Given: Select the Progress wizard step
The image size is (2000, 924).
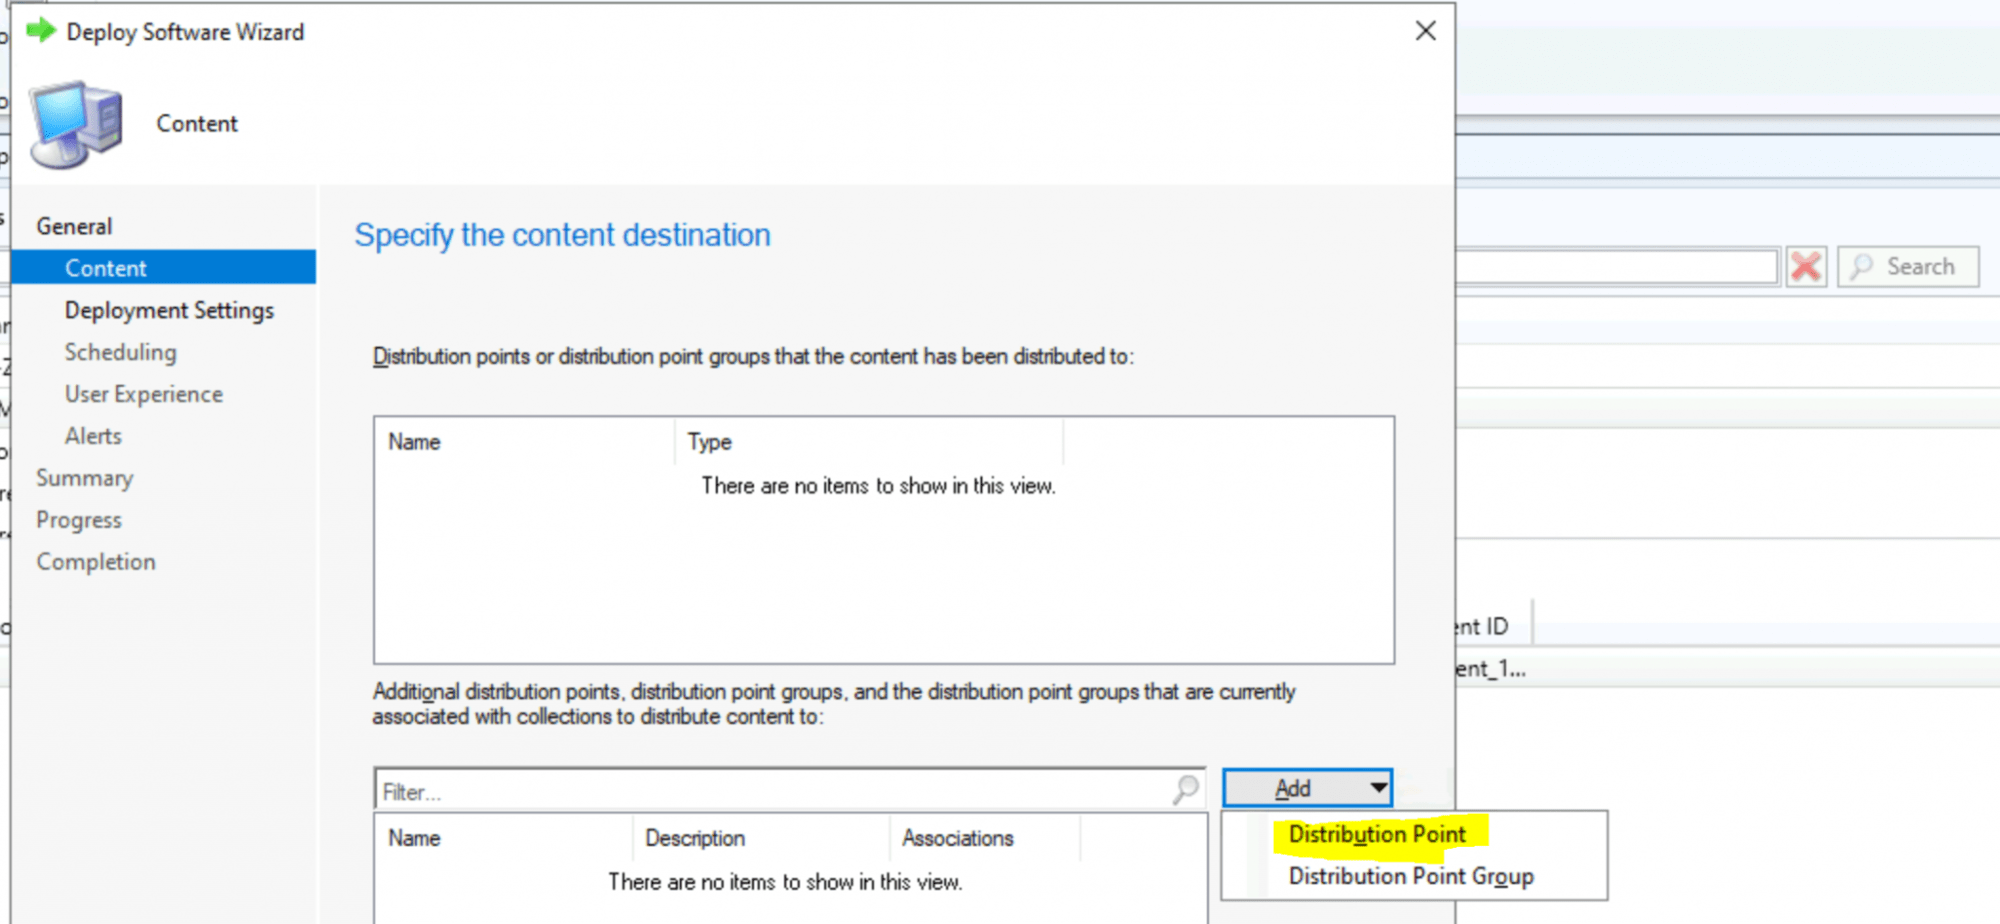Looking at the screenshot, I should (x=79, y=520).
